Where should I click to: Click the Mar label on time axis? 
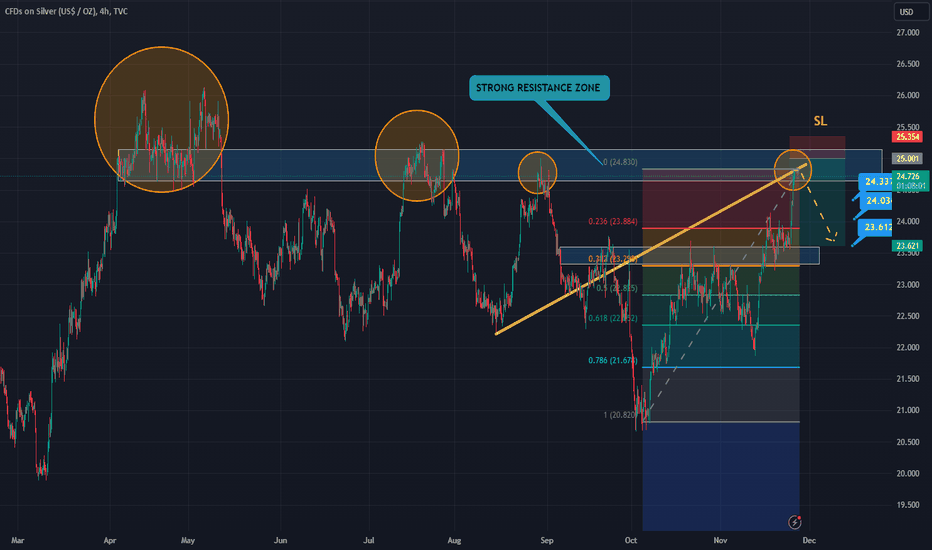tap(18, 541)
